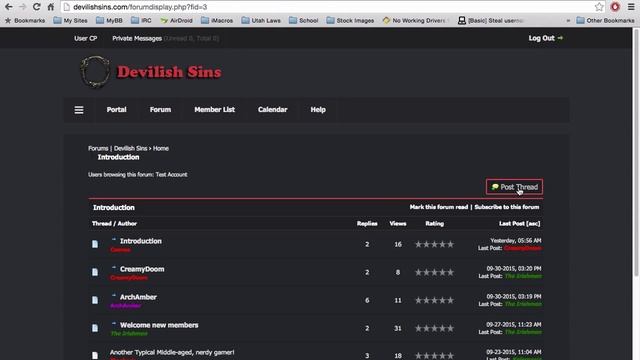640x360 pixels.
Task: Open the browser home icon
Action: click(x=51, y=7)
